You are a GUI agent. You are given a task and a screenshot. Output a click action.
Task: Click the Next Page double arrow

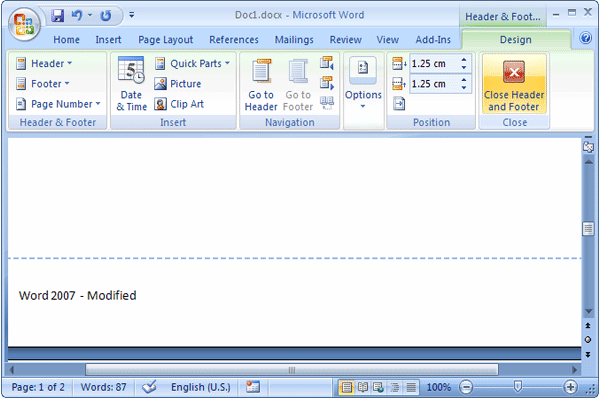pos(588,354)
